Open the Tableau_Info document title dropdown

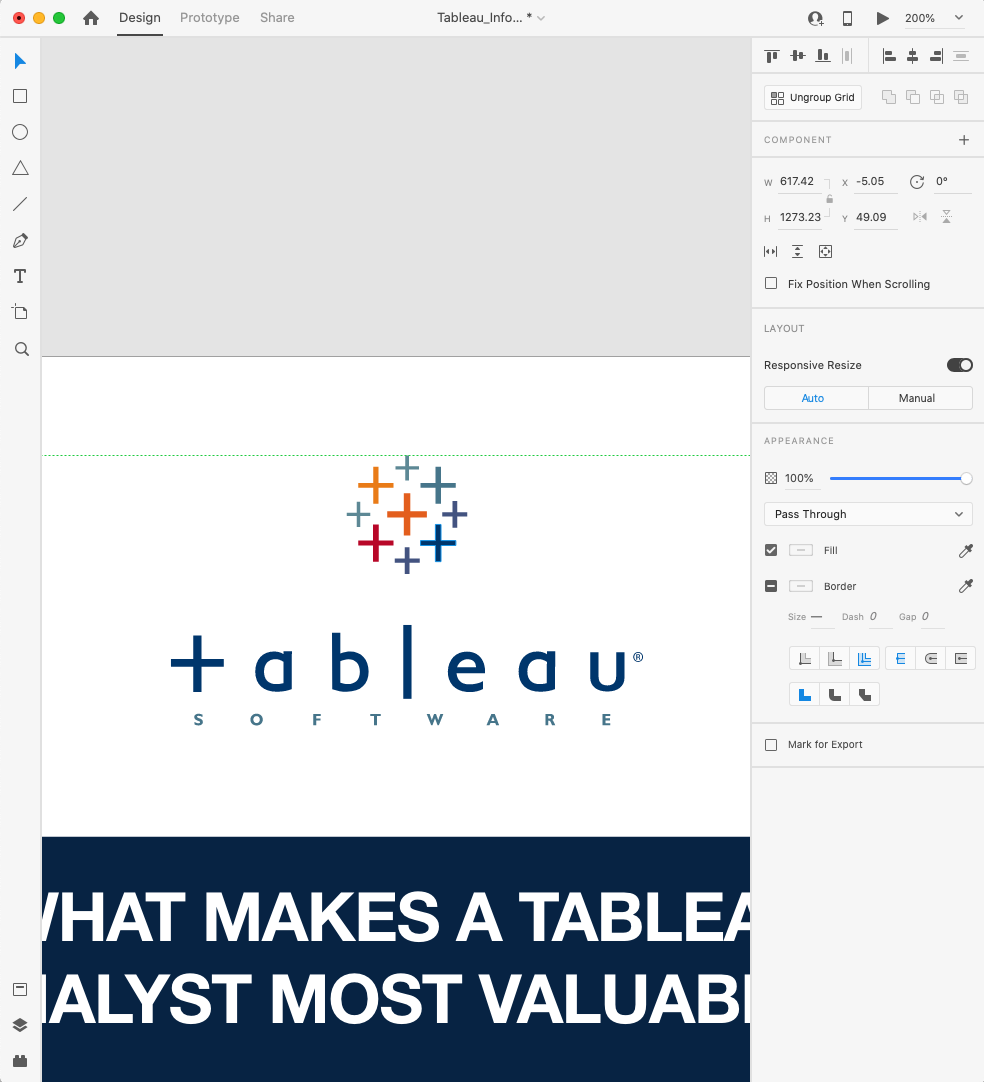pos(491,18)
